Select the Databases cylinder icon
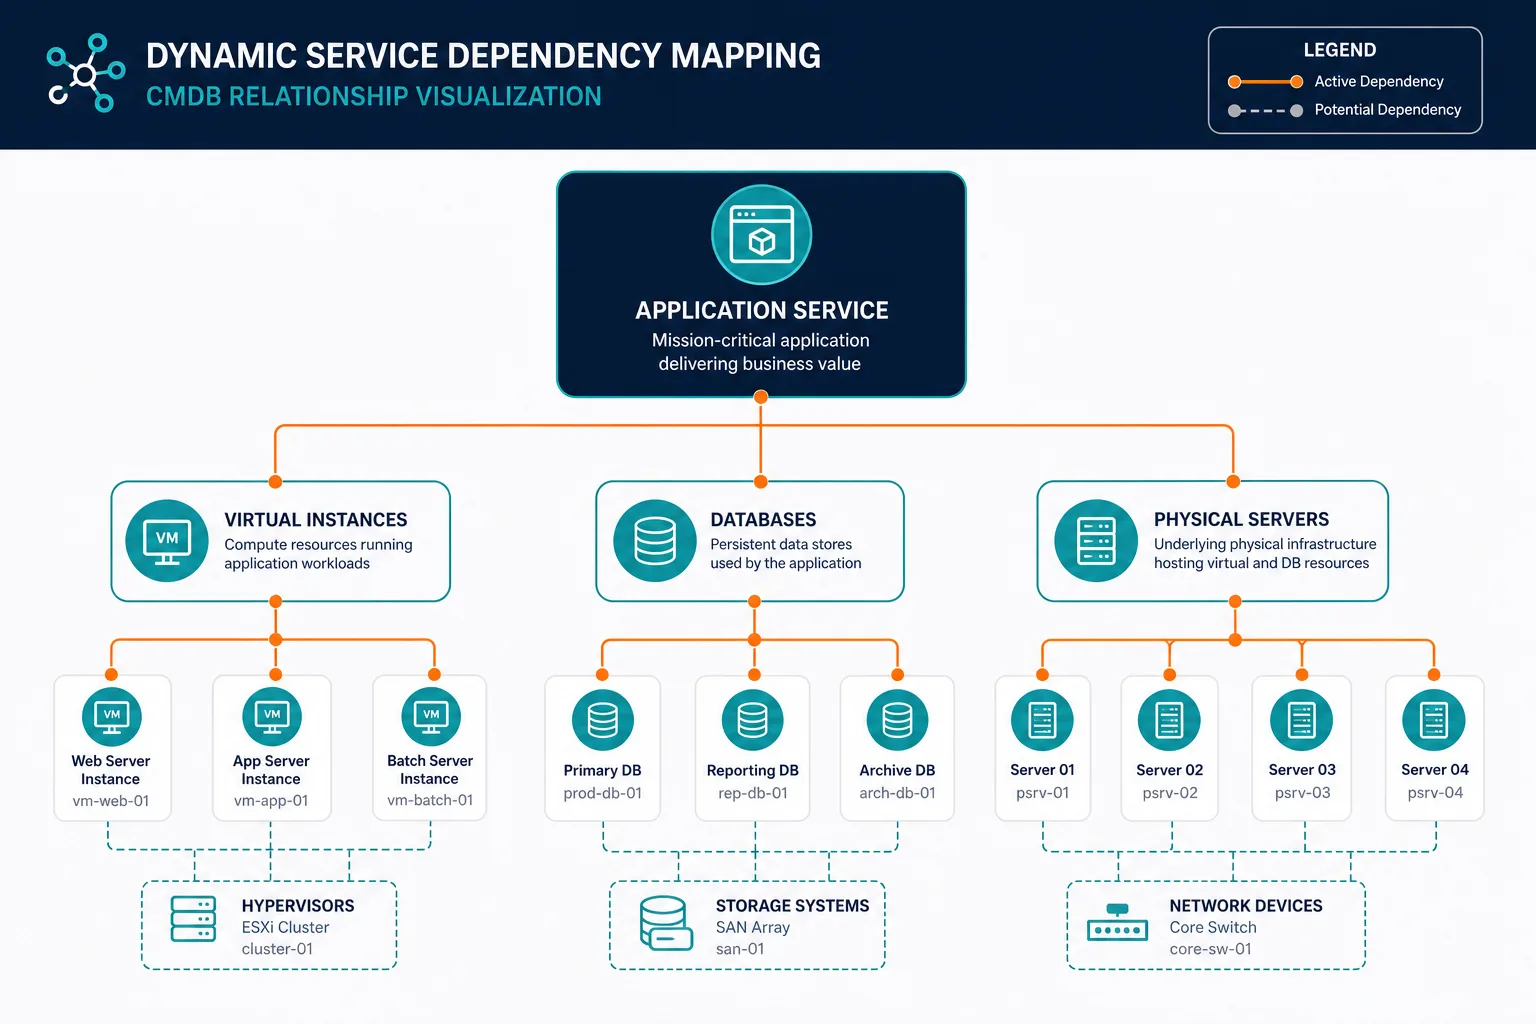 click(x=655, y=541)
